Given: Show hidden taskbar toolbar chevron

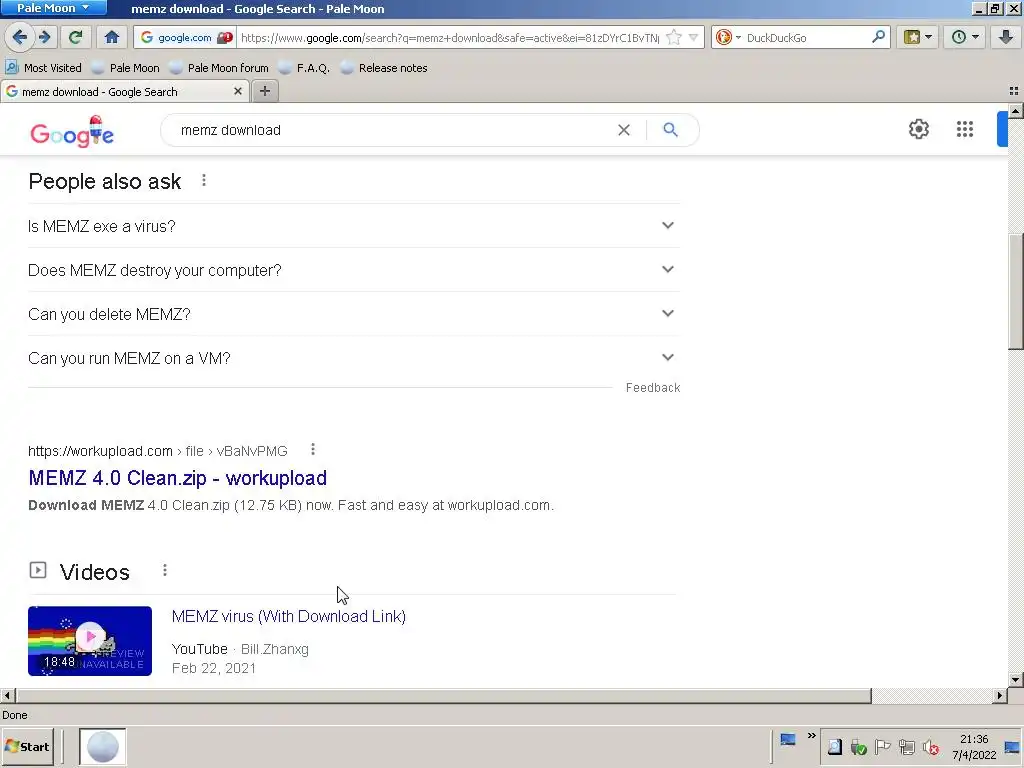Looking at the screenshot, I should pyautogui.click(x=811, y=735).
